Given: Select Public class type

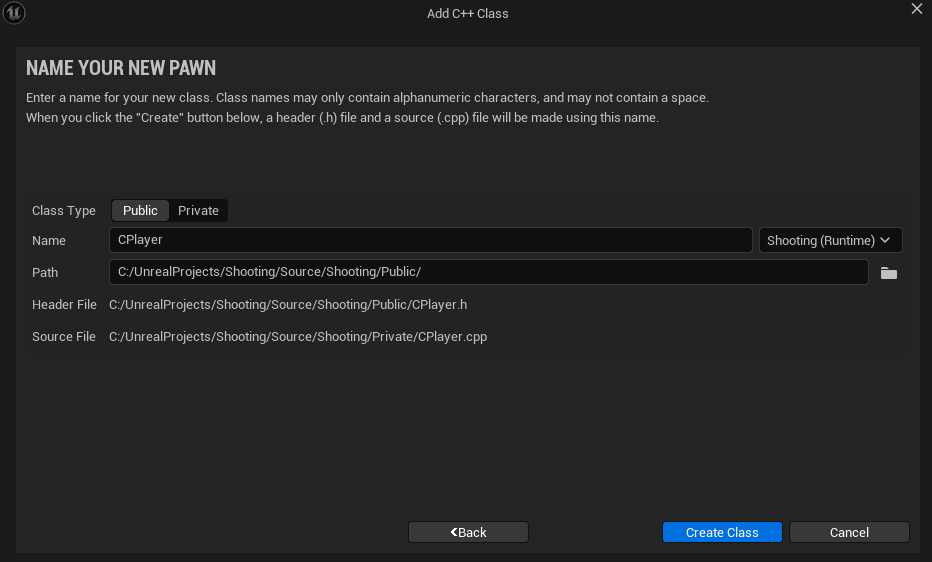Looking at the screenshot, I should tap(140, 210).
